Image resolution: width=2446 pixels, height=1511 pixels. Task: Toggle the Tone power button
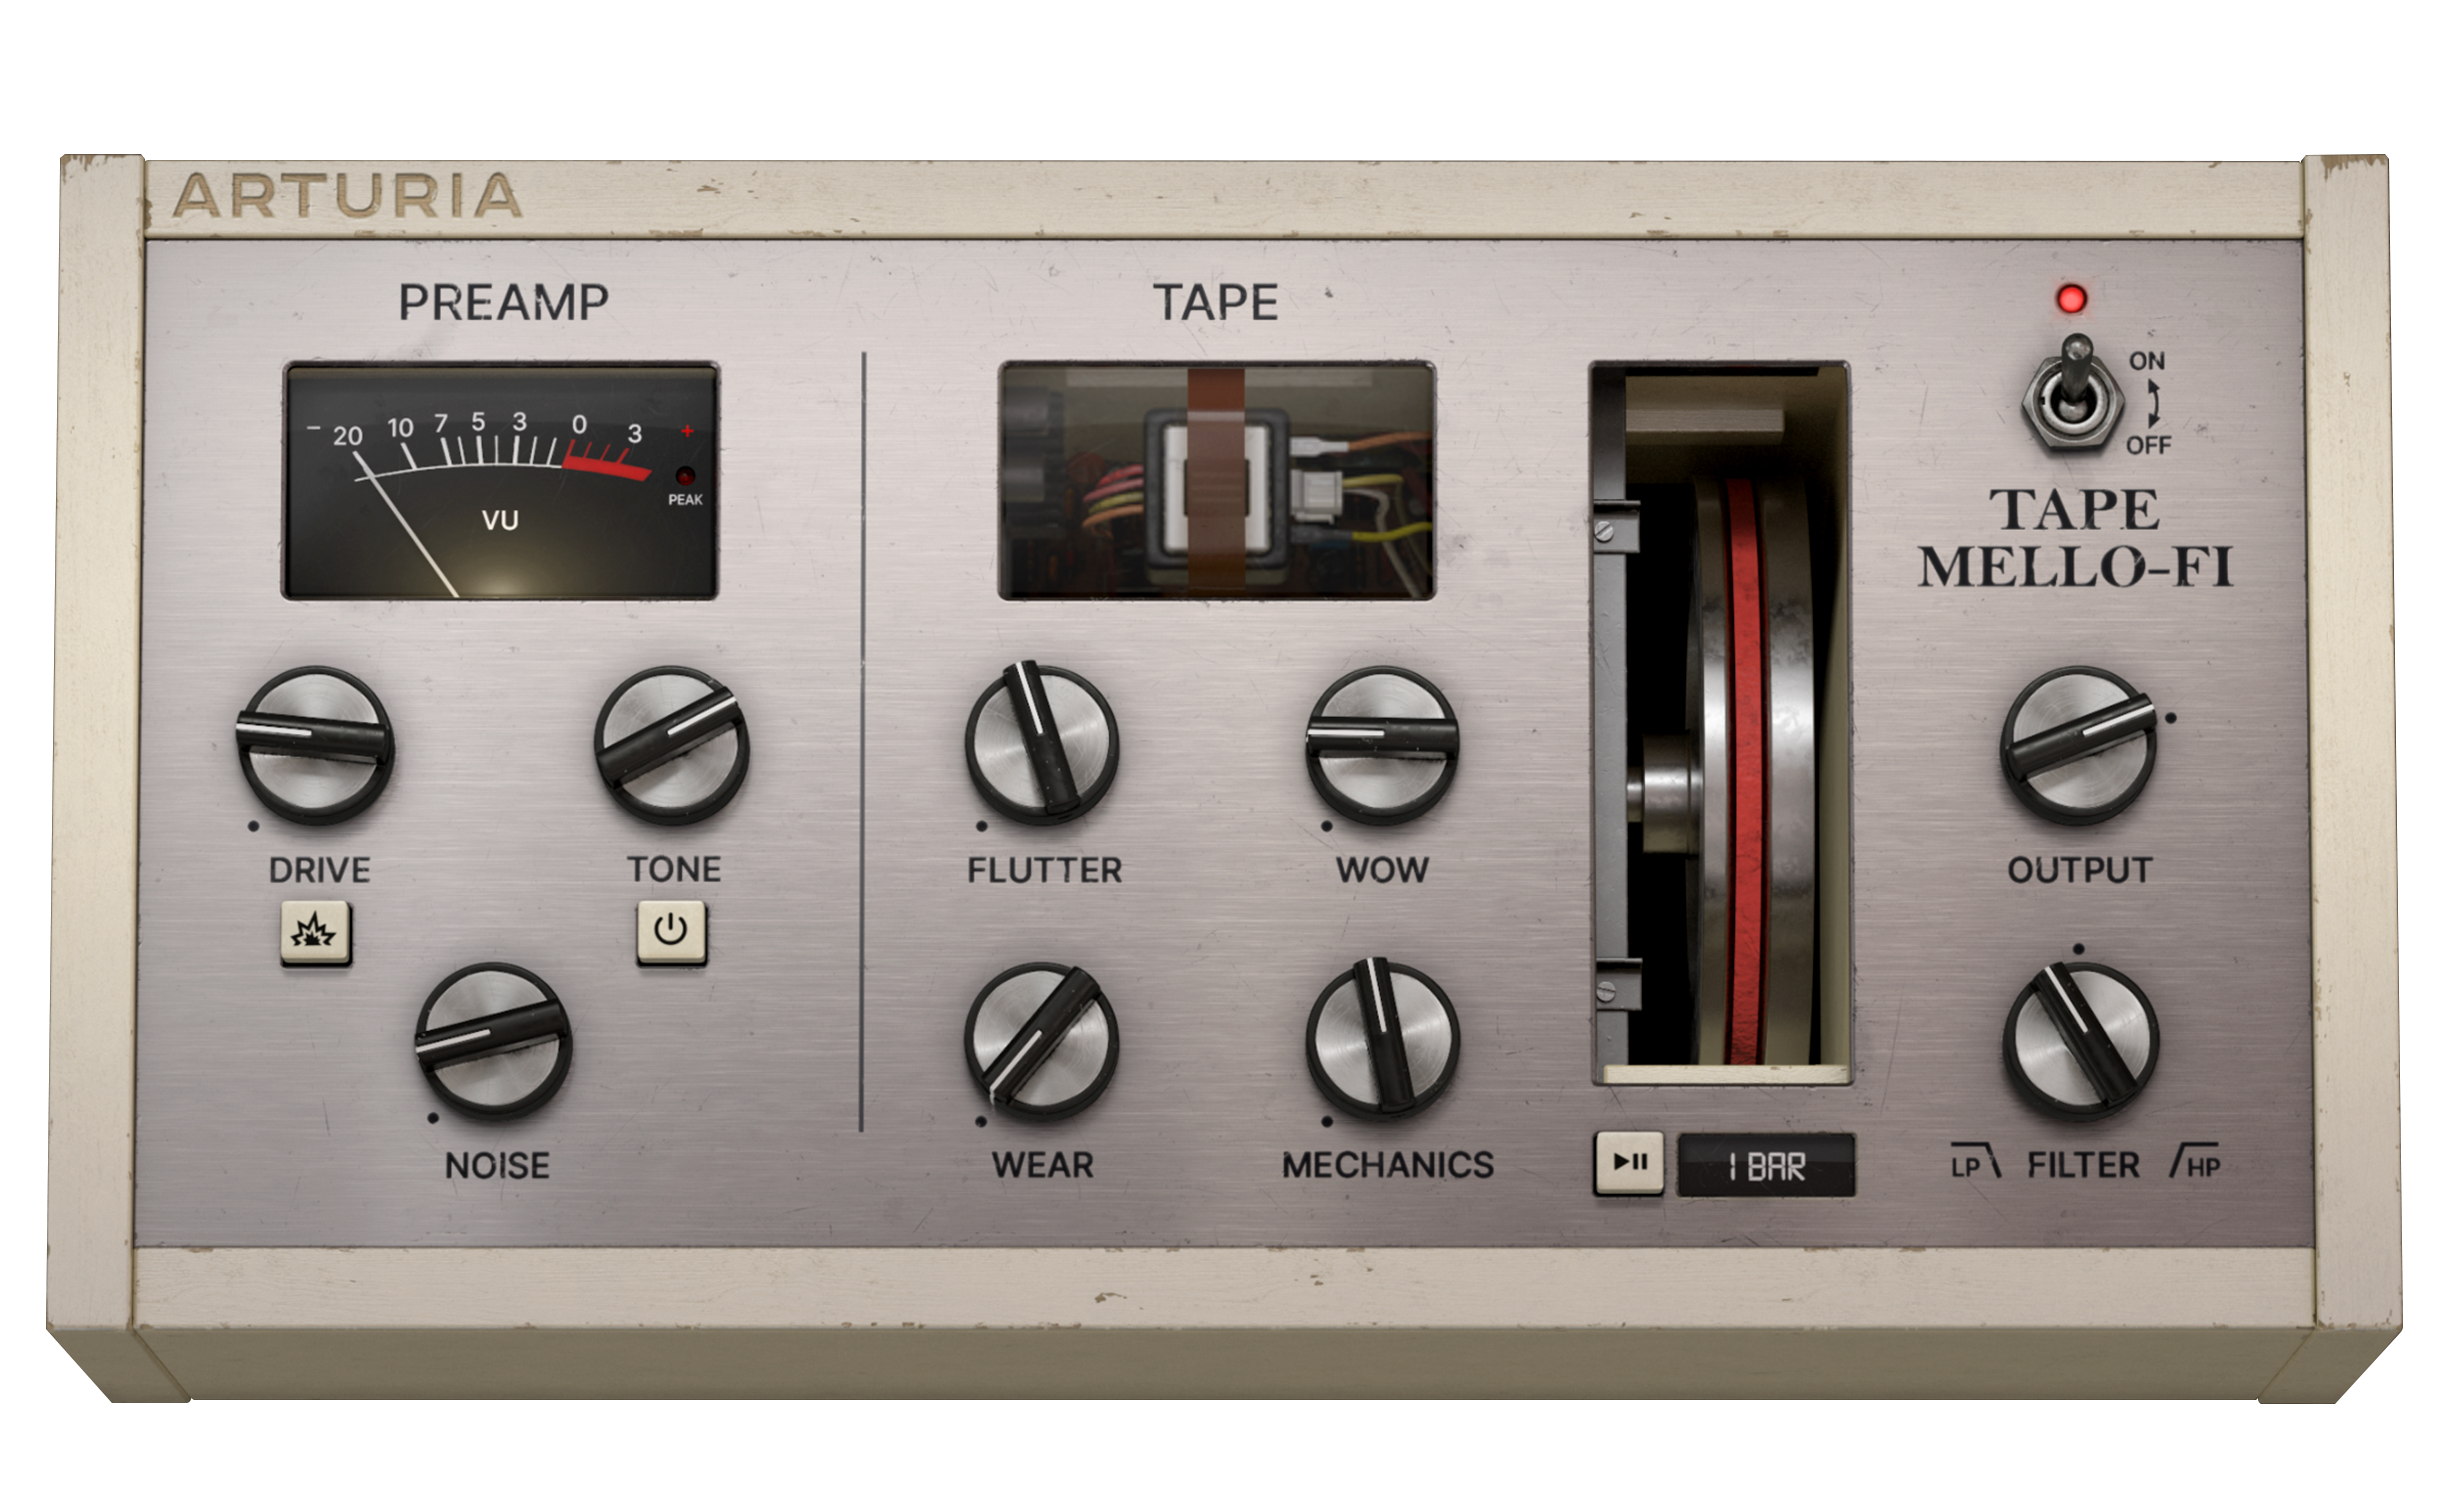(671, 932)
